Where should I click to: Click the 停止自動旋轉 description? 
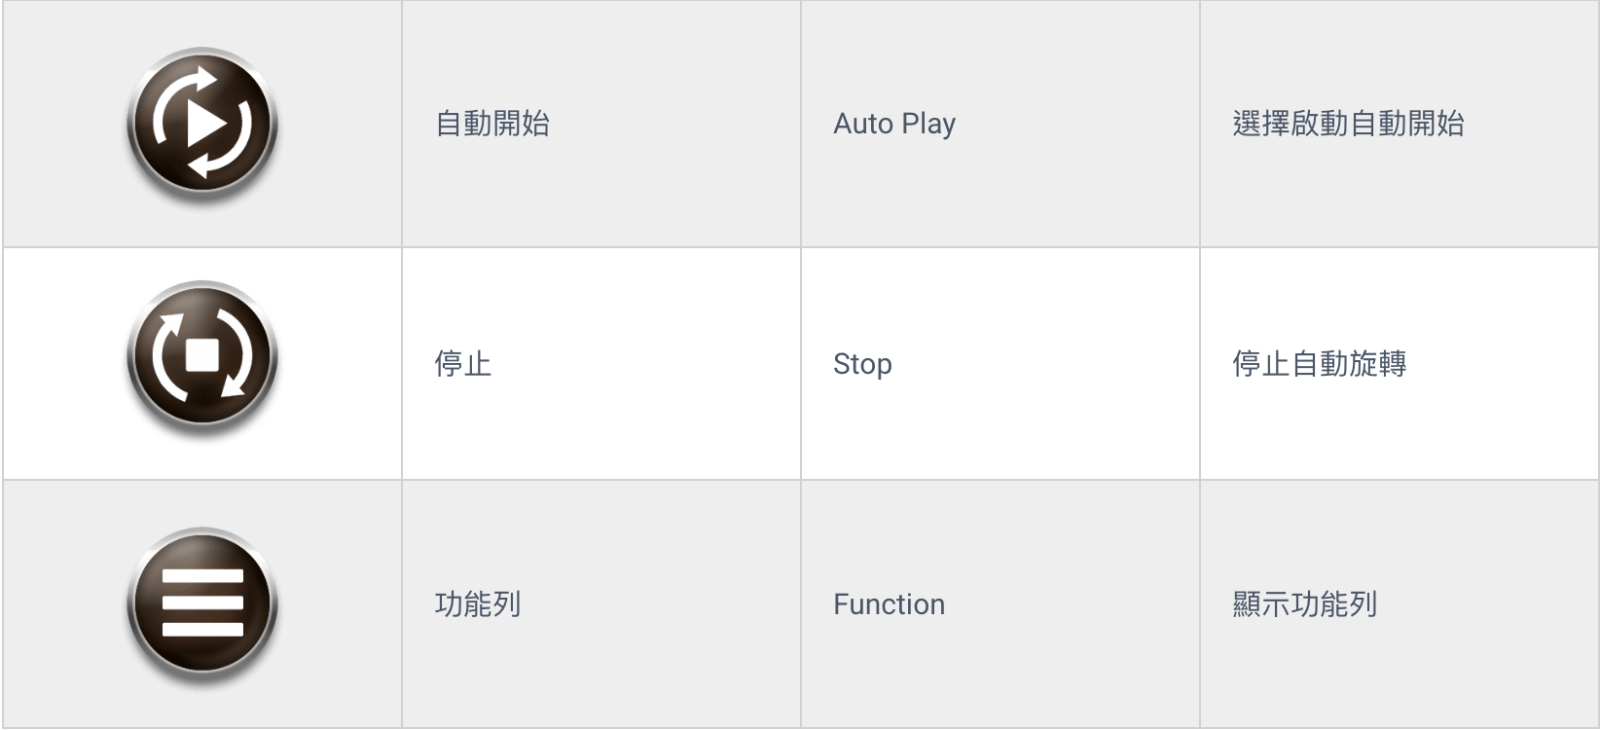pyautogui.click(x=1319, y=364)
